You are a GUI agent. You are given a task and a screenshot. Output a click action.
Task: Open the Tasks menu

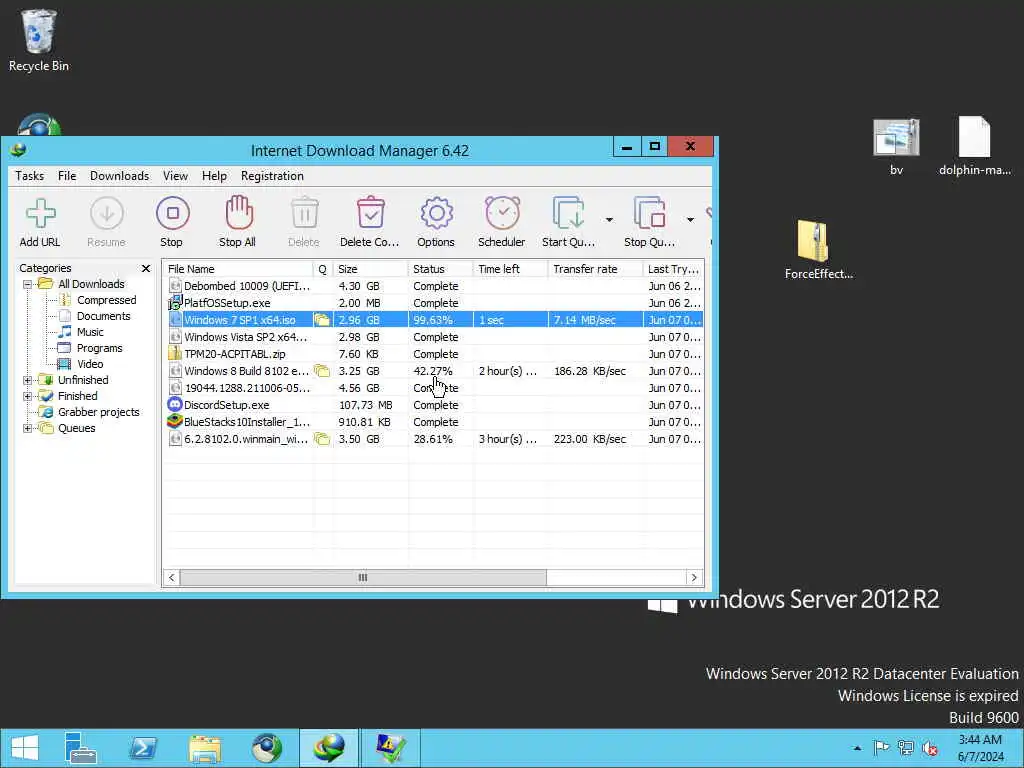pos(29,176)
